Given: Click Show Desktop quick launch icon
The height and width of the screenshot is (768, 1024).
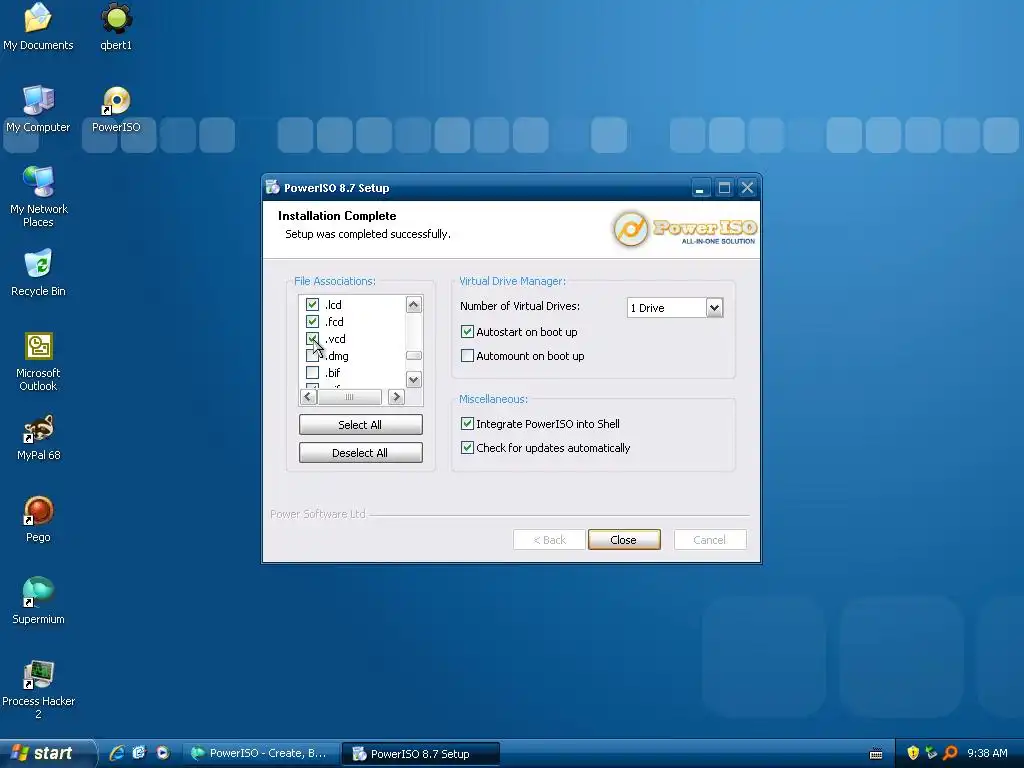Looking at the screenshot, I should (x=139, y=753).
